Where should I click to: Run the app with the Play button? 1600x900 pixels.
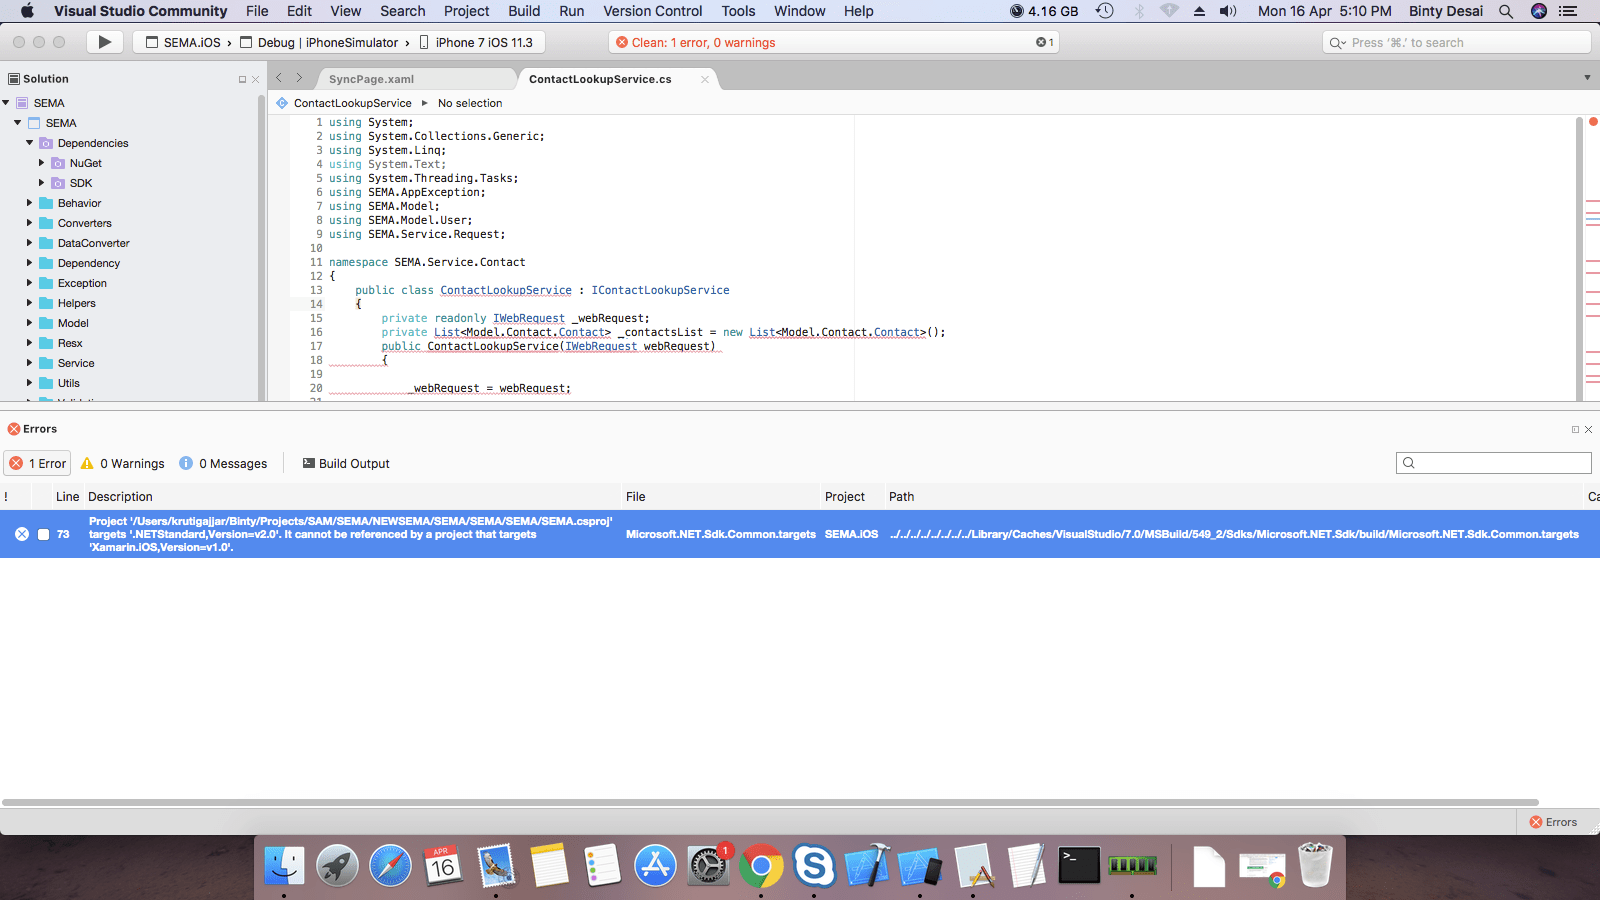tap(104, 42)
